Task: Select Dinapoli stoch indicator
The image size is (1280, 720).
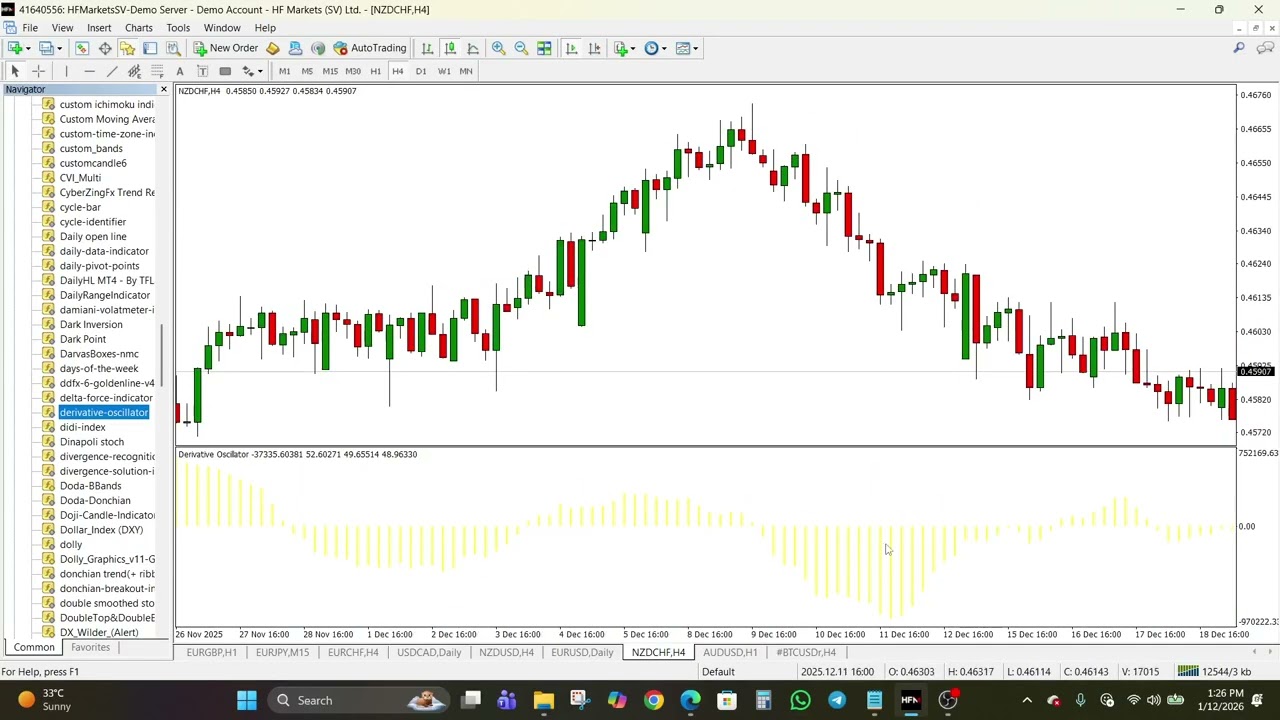Action: point(92,442)
